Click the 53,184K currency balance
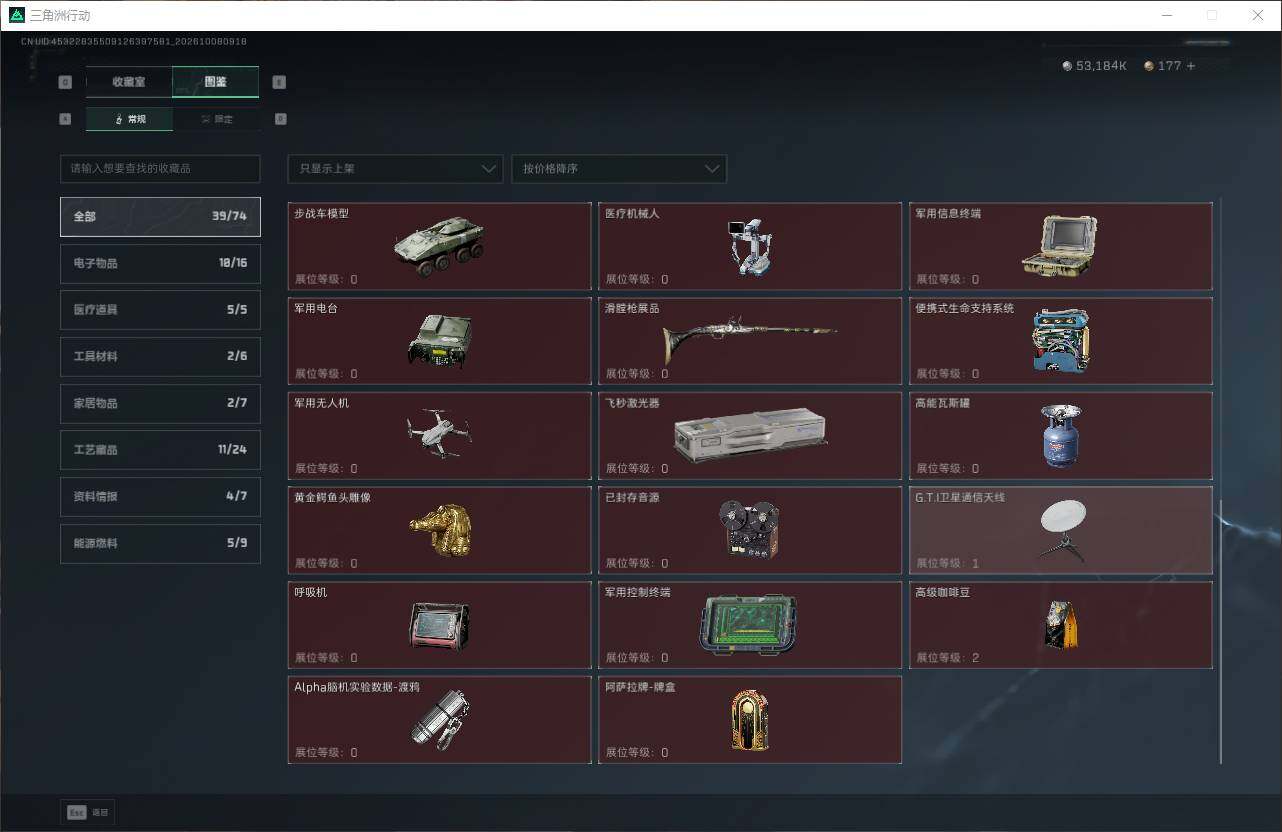 click(x=1095, y=66)
